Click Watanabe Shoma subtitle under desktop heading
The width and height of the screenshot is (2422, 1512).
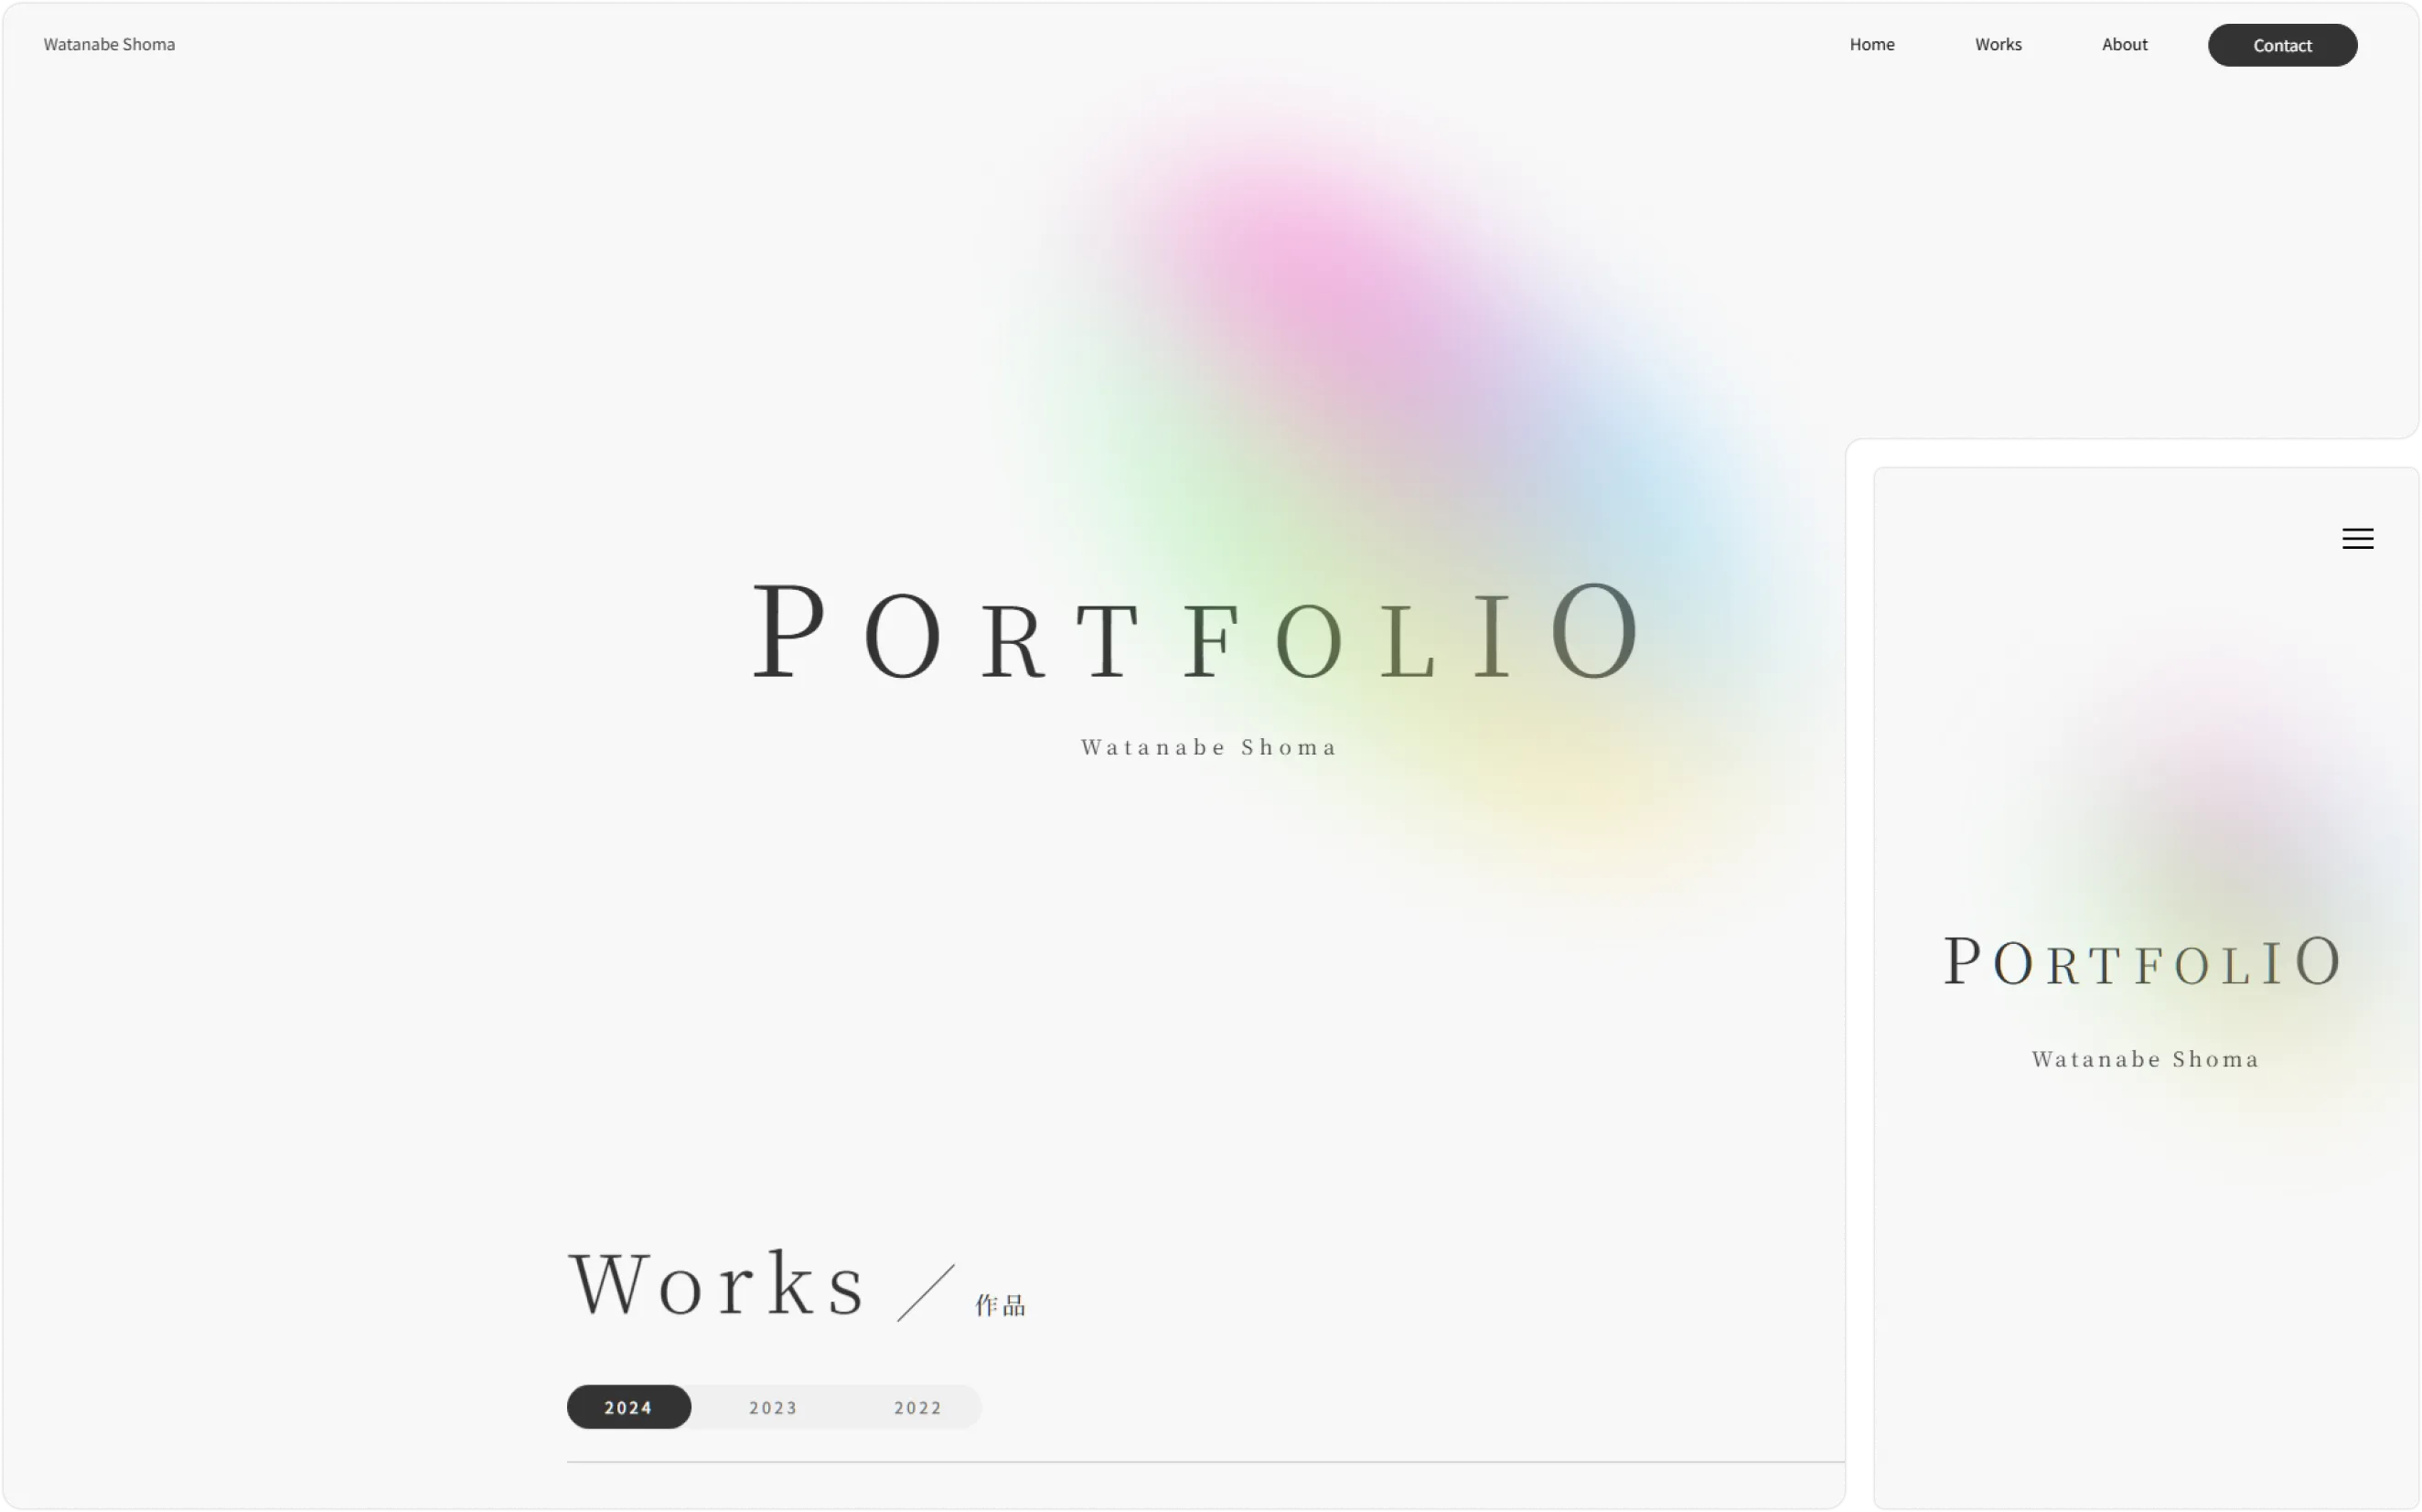(1209, 747)
